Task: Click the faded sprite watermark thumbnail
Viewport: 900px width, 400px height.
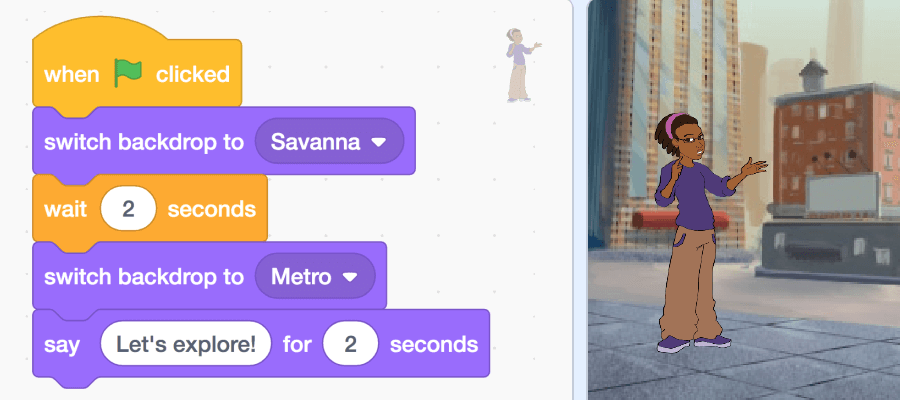Action: [x=523, y=65]
